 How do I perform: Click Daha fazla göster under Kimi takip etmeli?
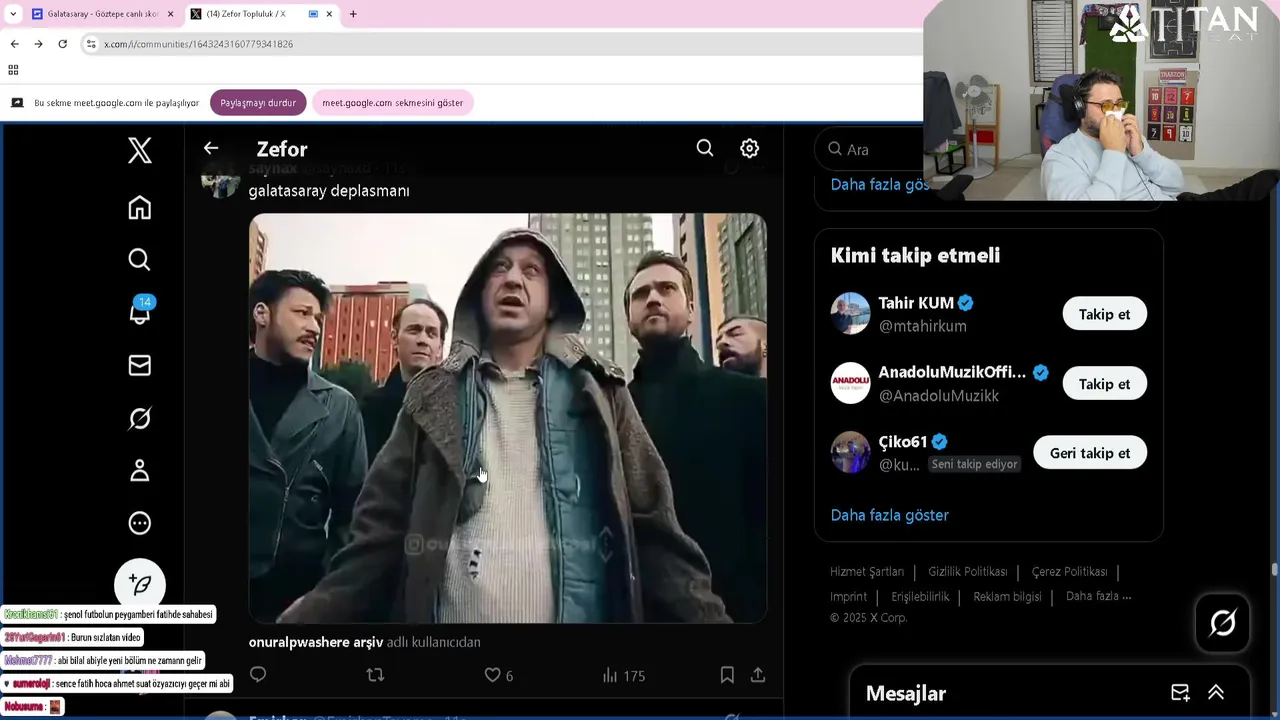(889, 515)
